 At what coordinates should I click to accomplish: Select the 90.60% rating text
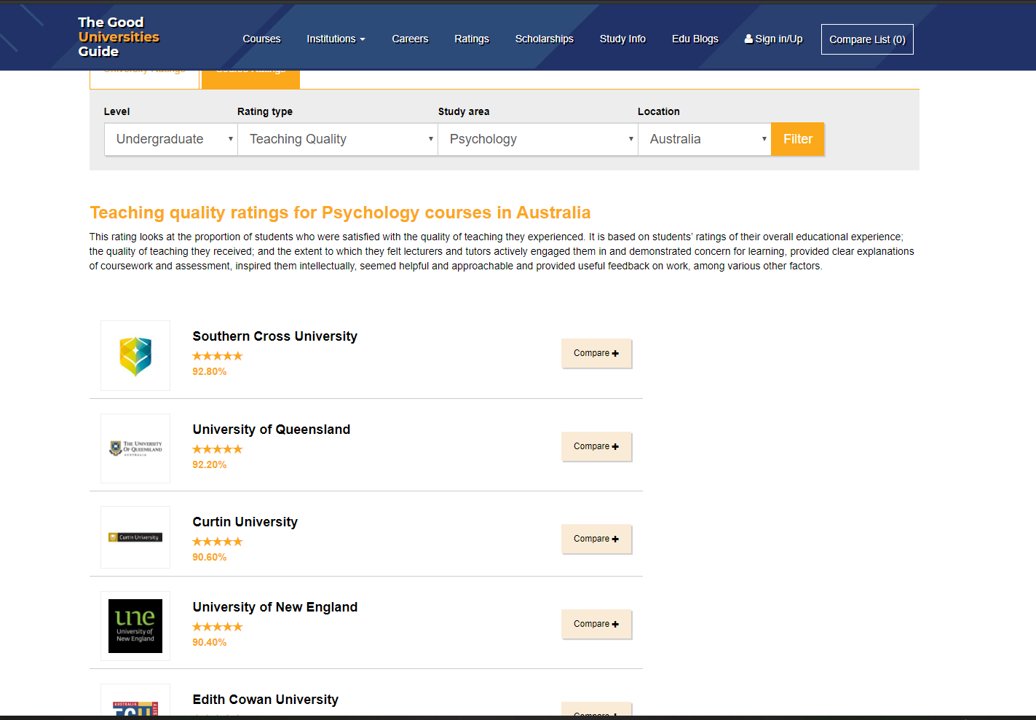tap(209, 558)
